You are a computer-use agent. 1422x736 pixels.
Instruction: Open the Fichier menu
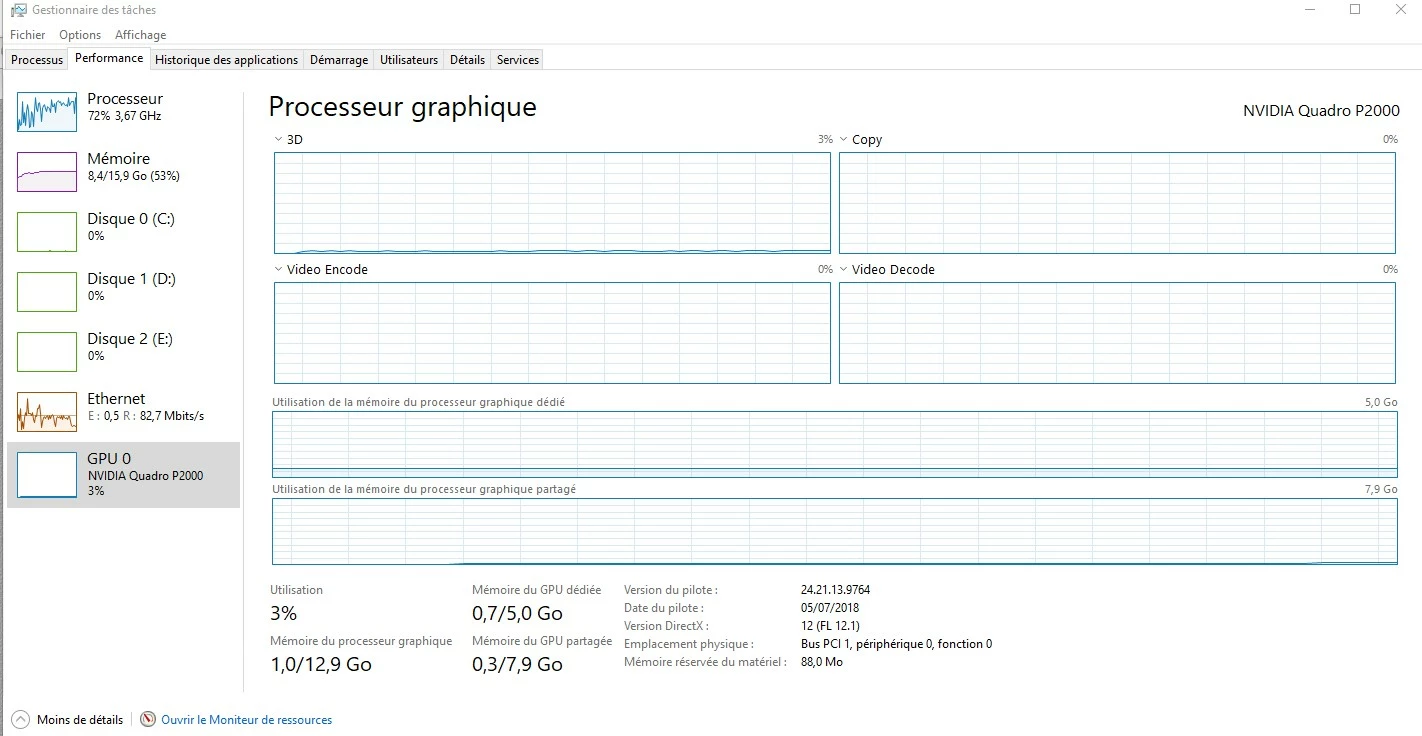click(x=28, y=35)
